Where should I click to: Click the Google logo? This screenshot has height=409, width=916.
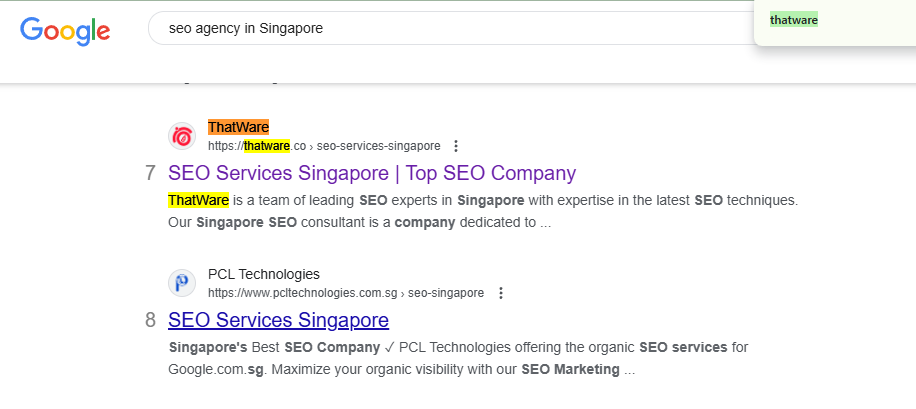point(65,30)
